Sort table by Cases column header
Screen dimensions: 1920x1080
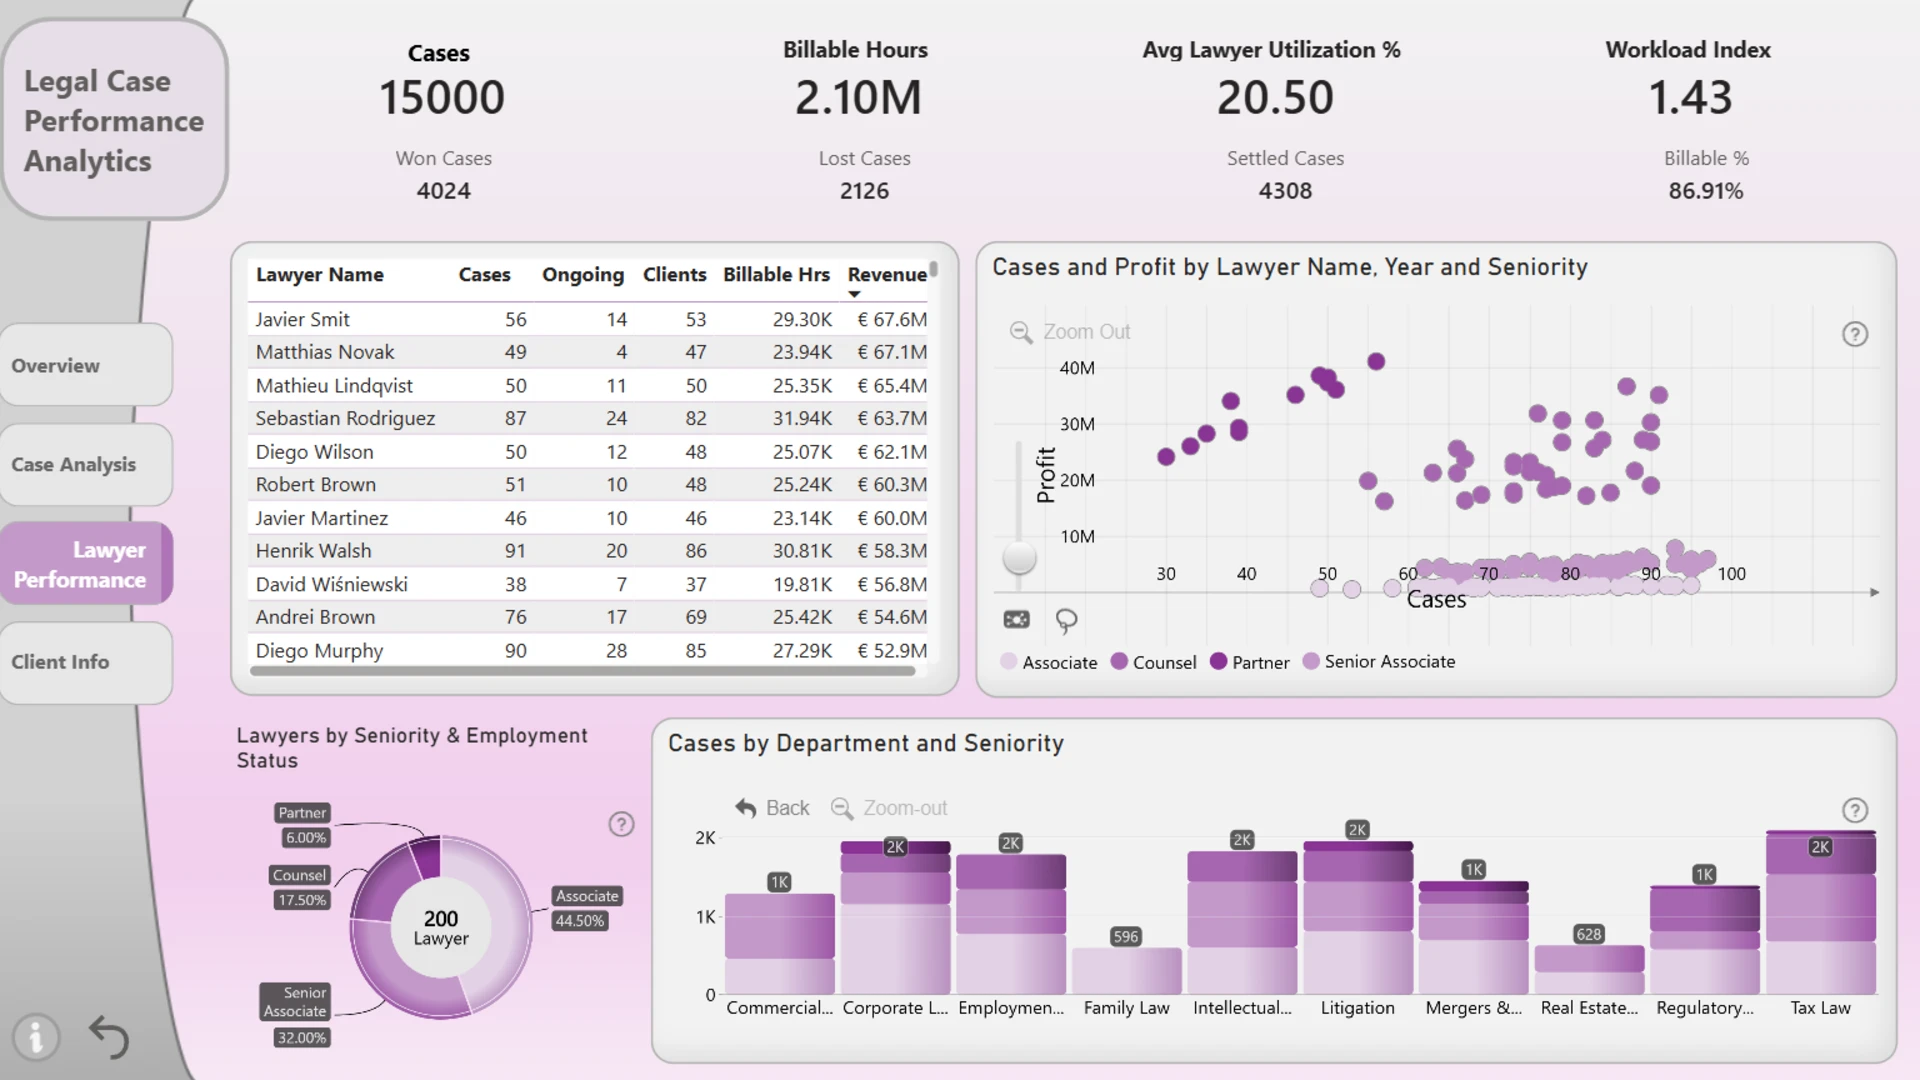tap(484, 275)
